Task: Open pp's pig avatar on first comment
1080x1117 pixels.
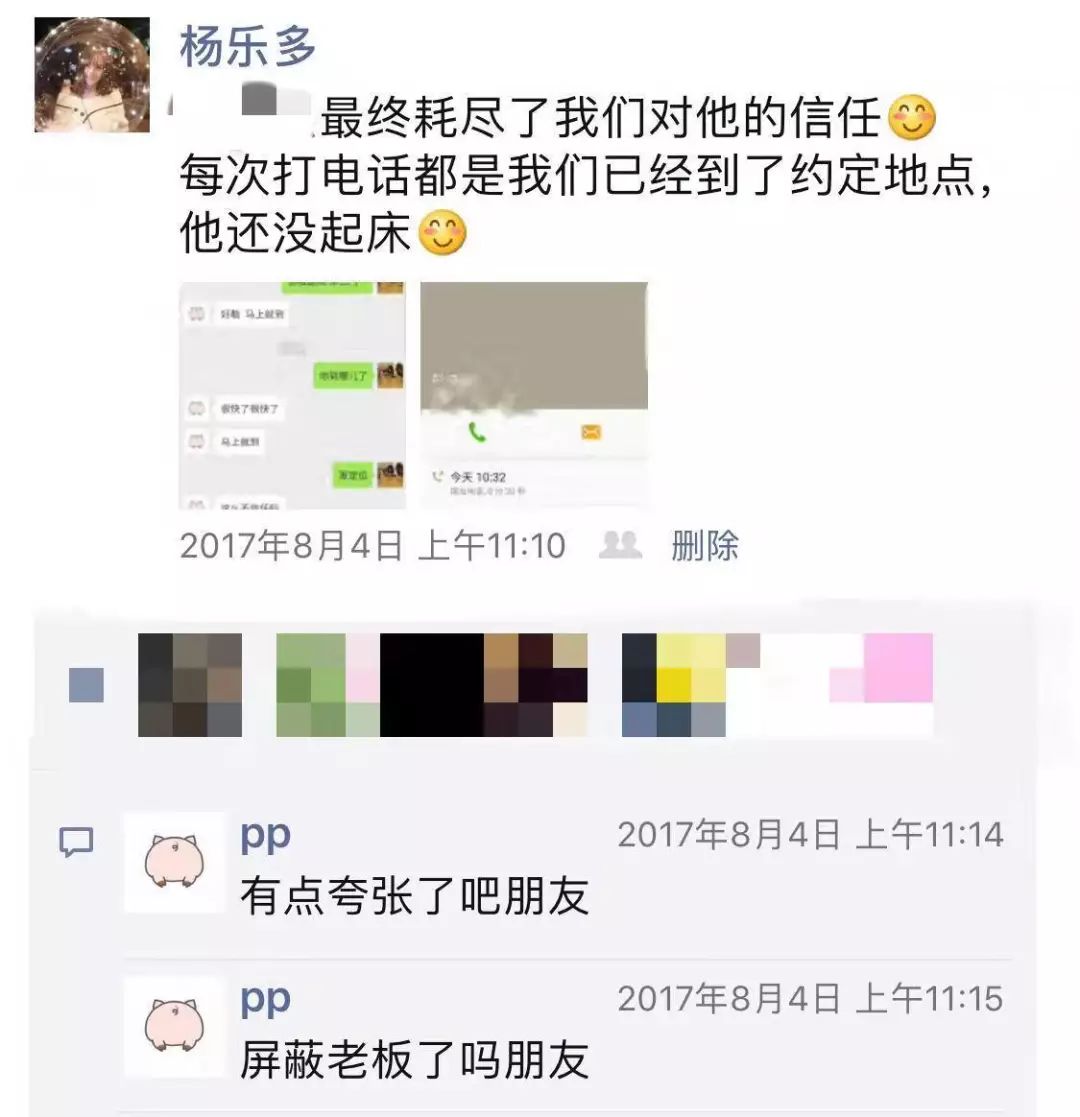Action: [175, 862]
